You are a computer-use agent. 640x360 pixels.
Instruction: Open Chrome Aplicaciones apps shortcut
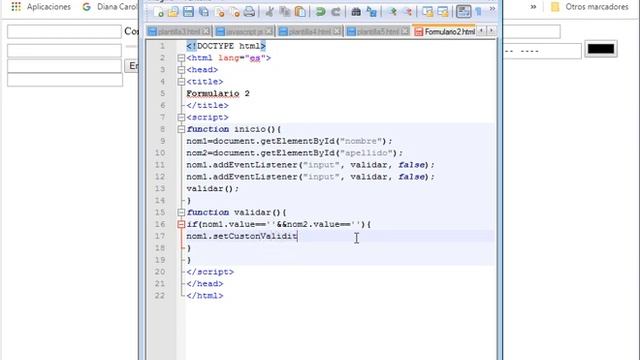pyautogui.click(x=41, y=7)
